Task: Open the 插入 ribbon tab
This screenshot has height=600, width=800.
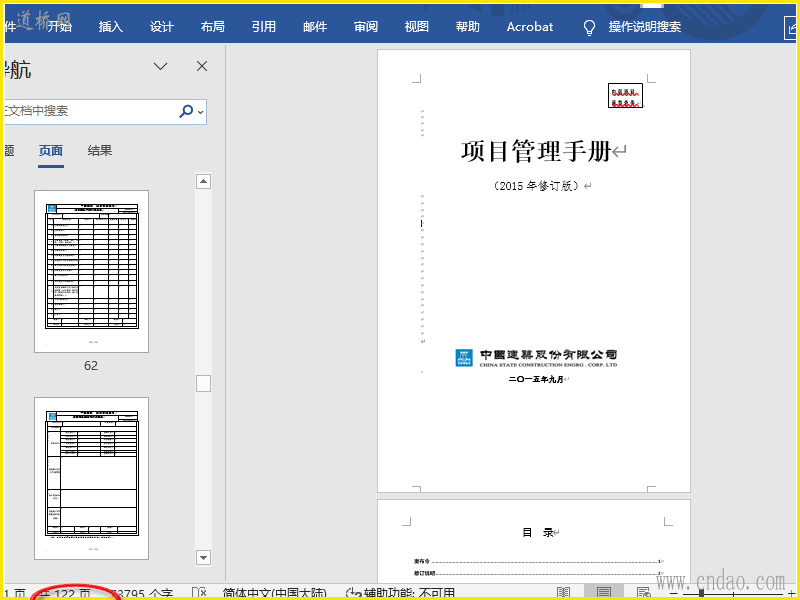Action: point(111,27)
